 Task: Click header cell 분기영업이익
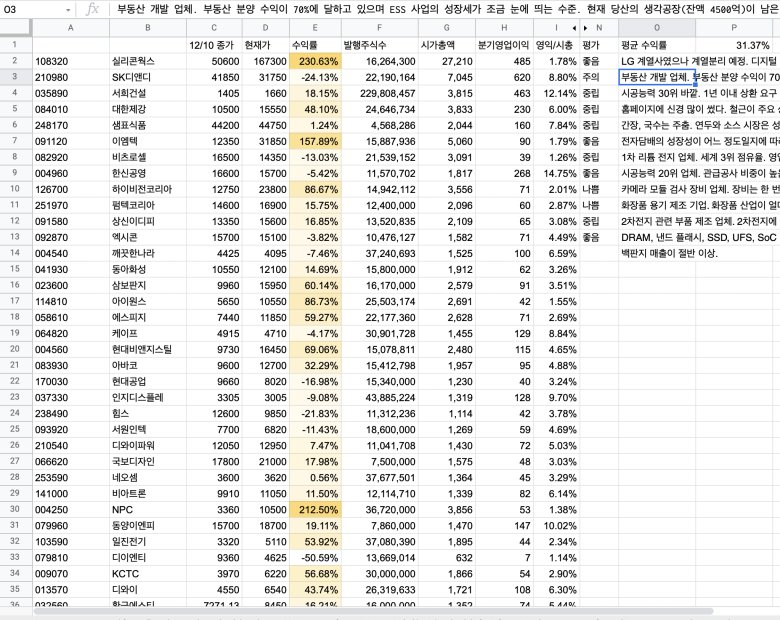tap(504, 45)
